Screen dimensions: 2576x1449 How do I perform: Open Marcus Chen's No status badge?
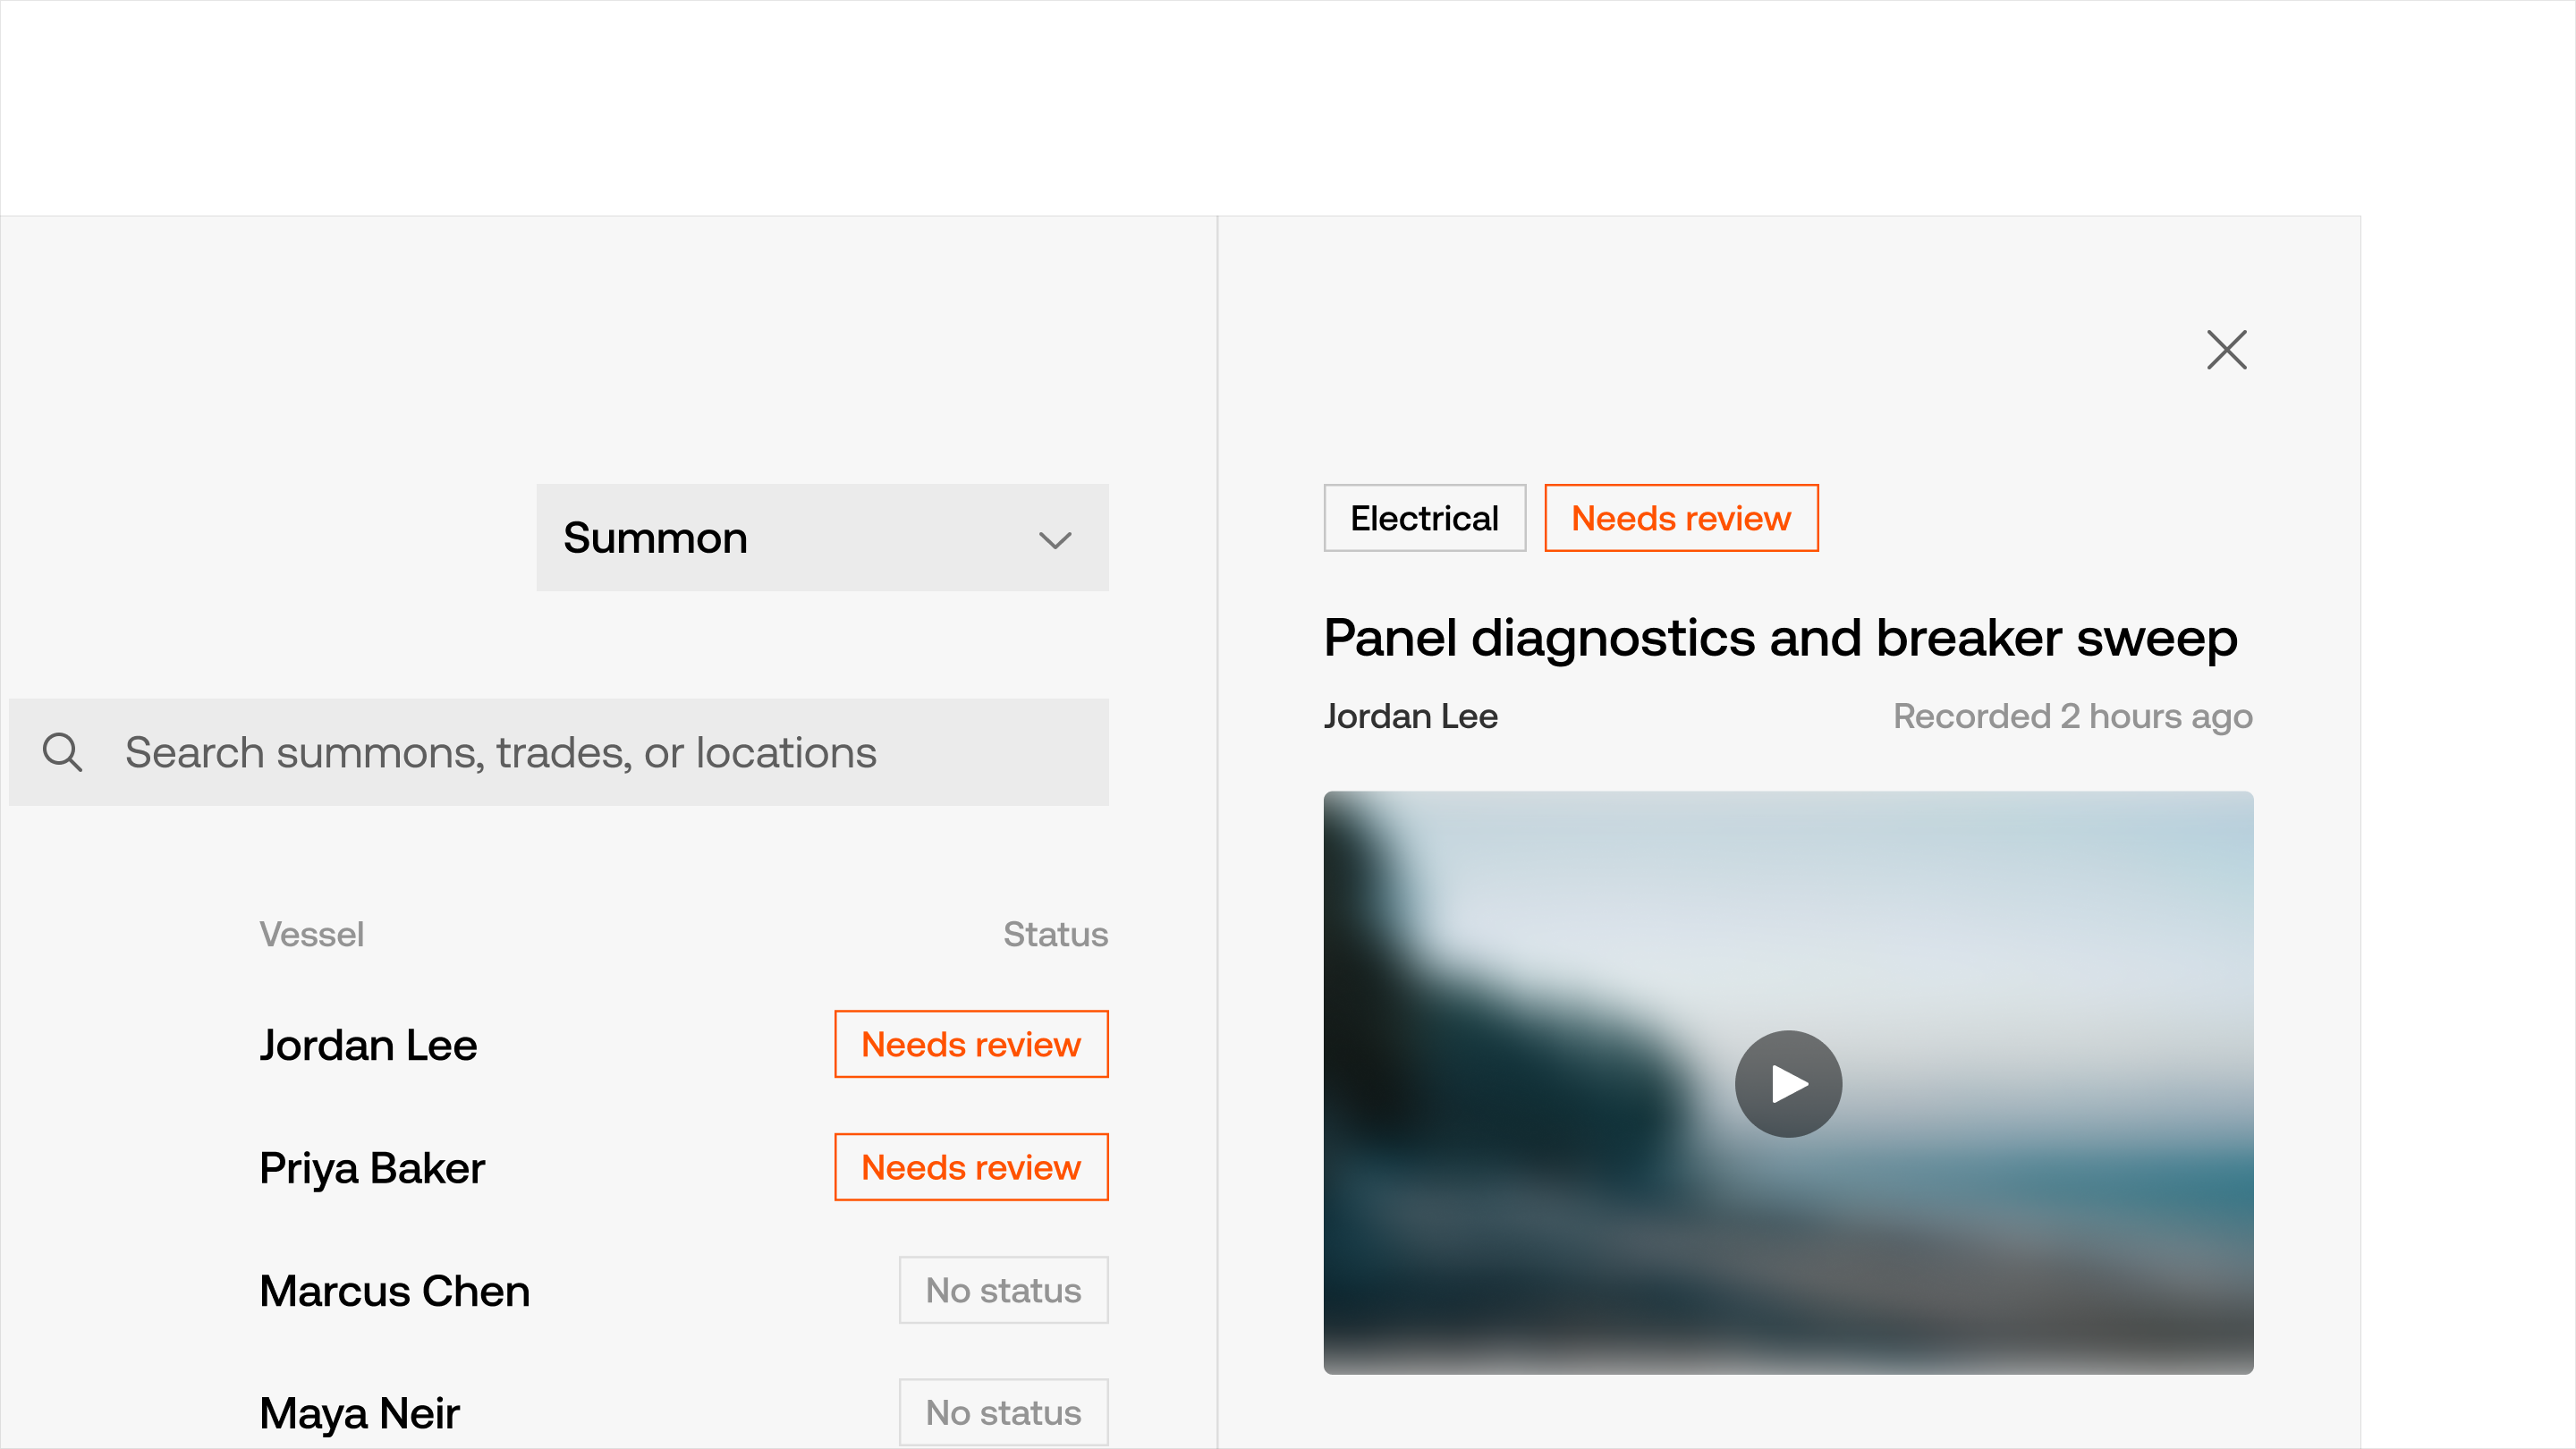(1003, 1291)
